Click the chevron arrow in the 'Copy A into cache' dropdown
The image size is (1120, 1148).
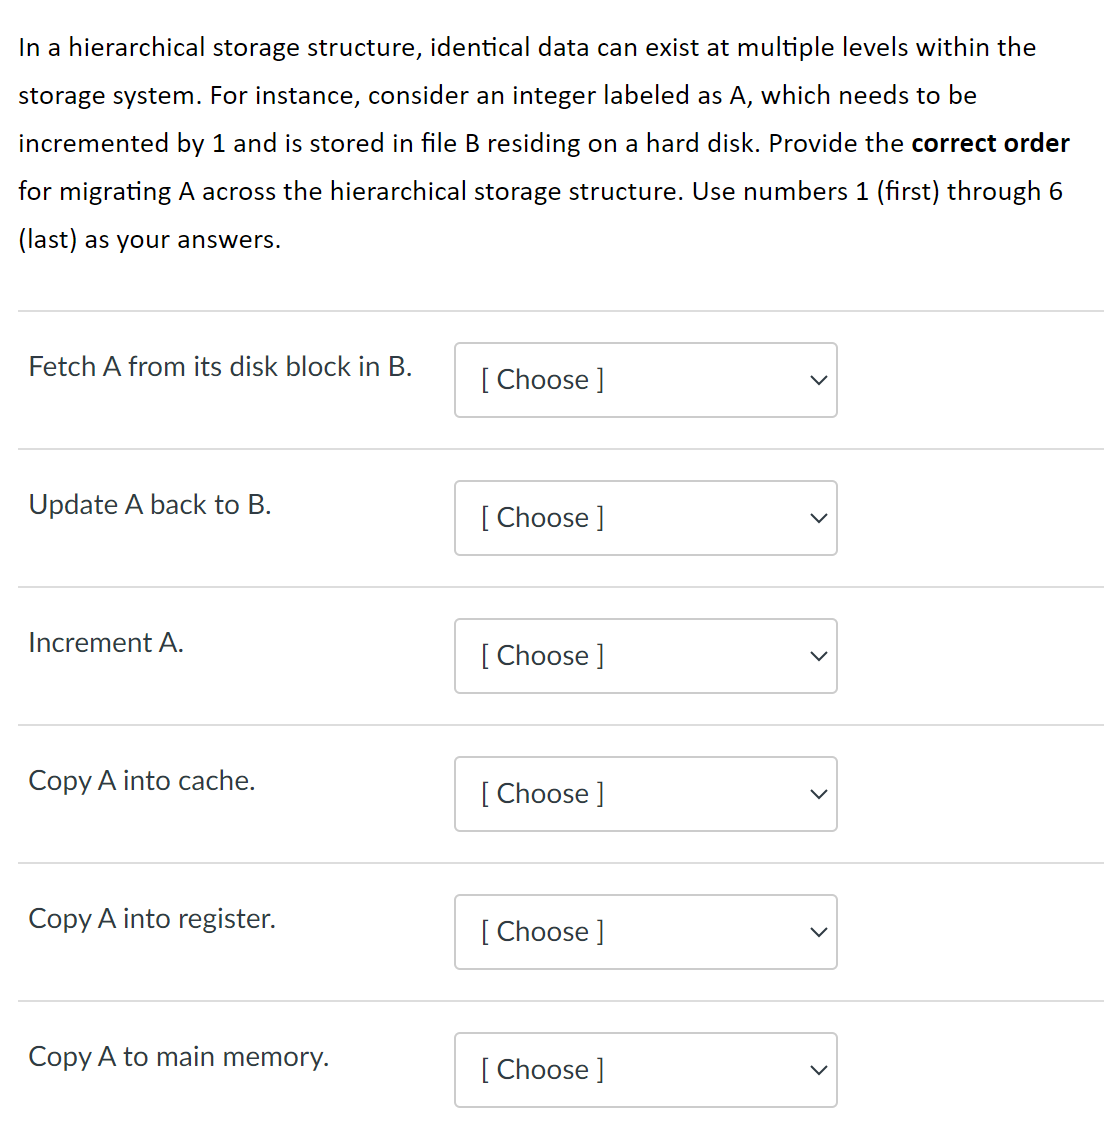(817, 794)
